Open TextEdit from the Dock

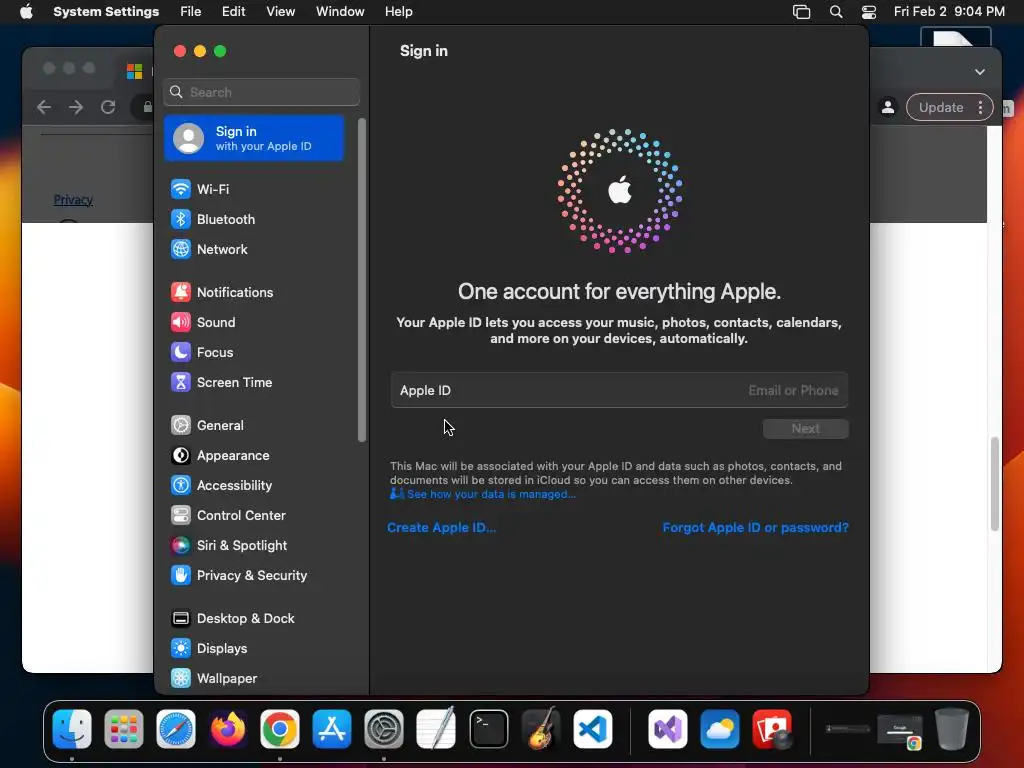tap(436, 729)
